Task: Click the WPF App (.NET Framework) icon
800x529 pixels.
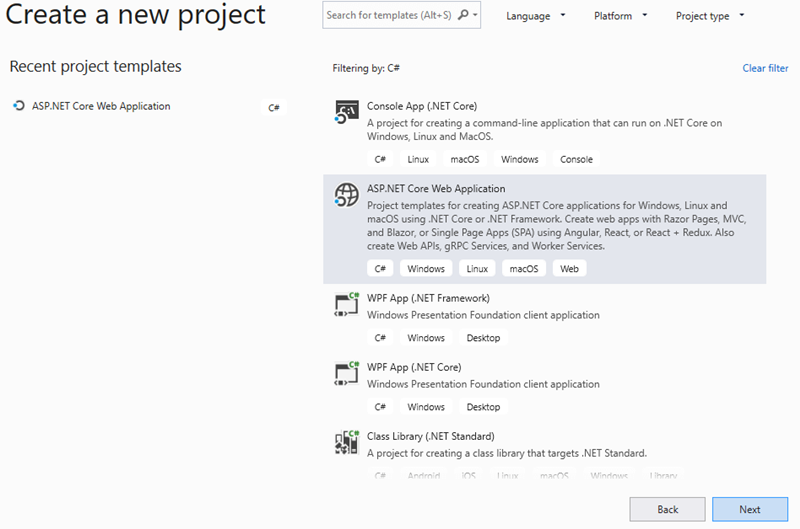Action: (x=346, y=304)
